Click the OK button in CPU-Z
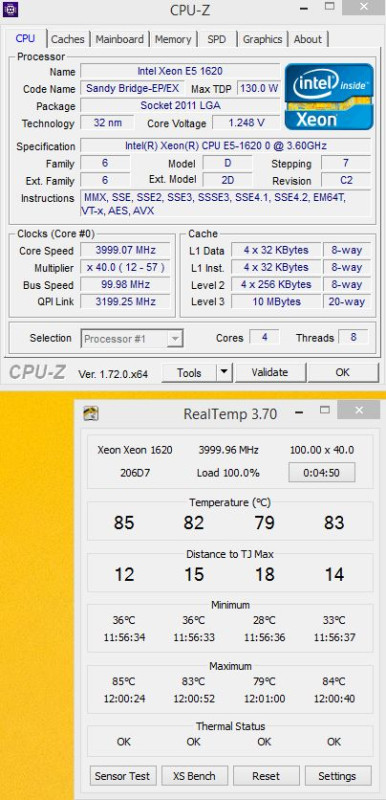Image resolution: width=386 pixels, height=800 pixels. [x=343, y=372]
